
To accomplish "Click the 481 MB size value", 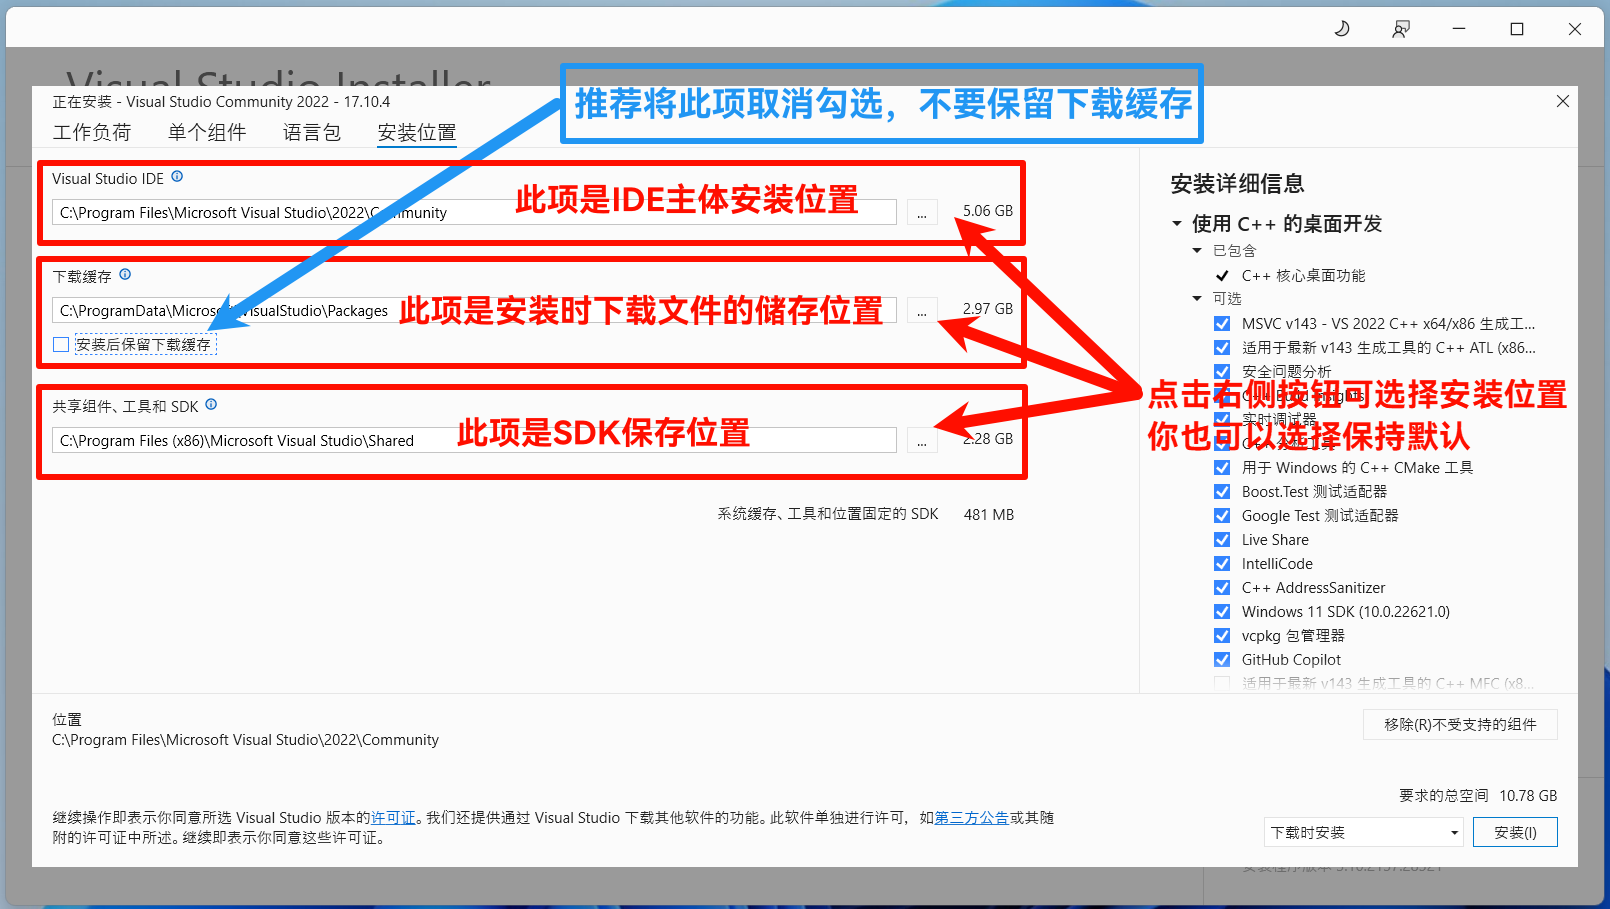I will click(x=989, y=515).
